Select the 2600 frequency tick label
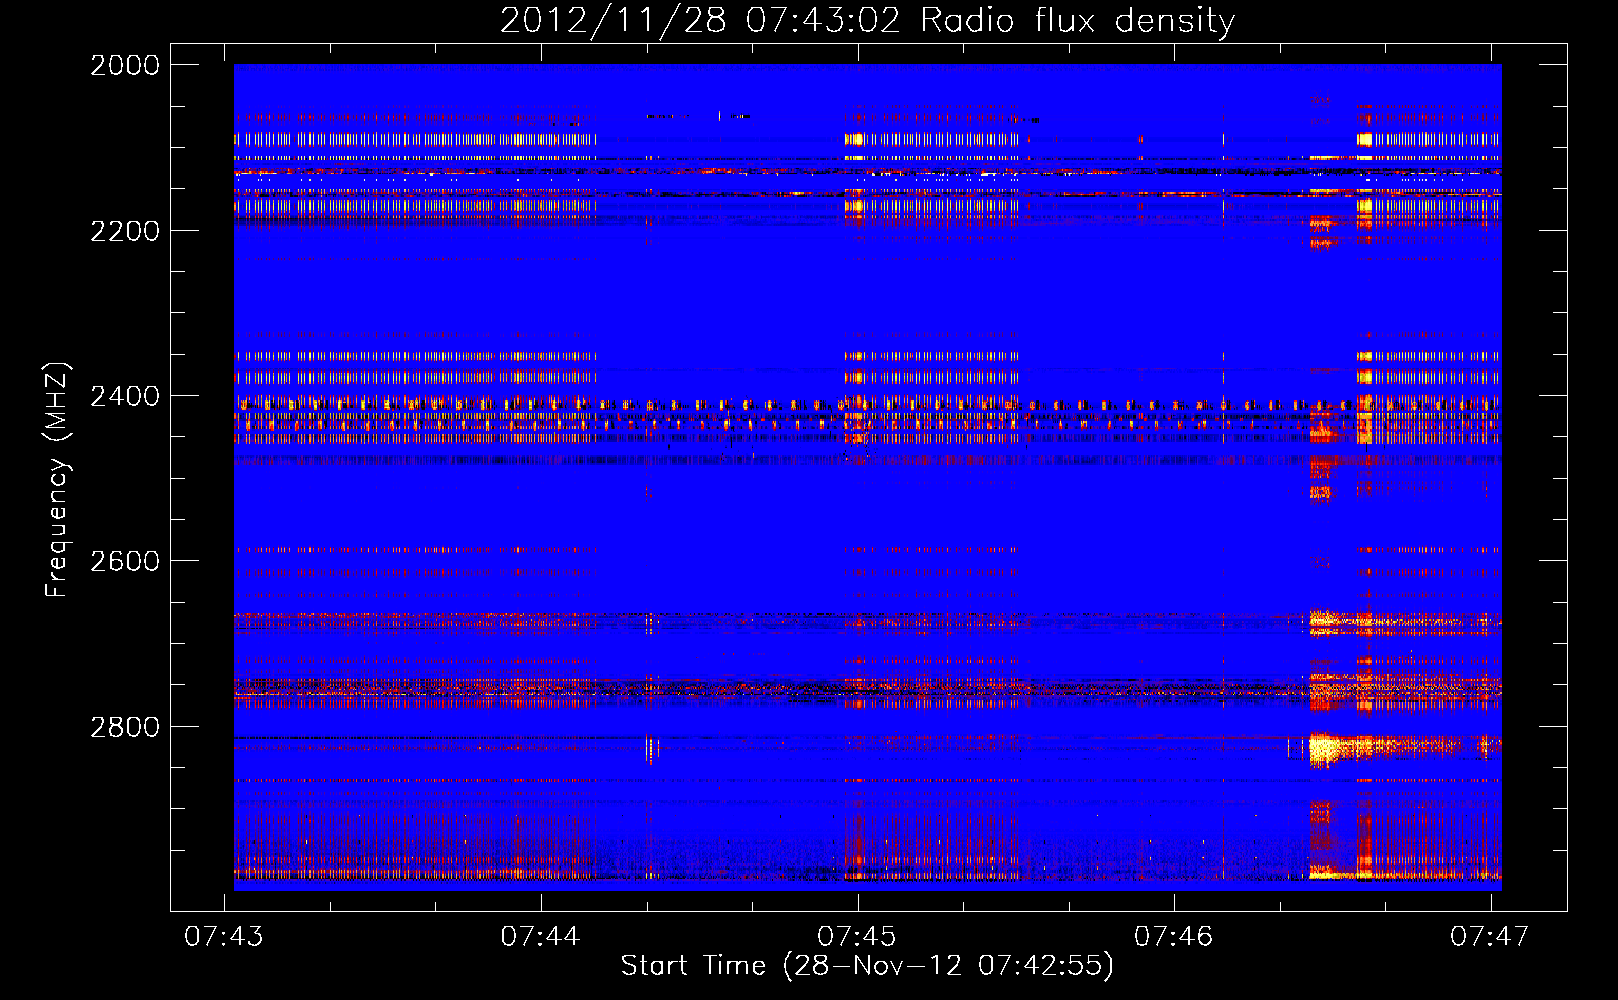The width and height of the screenshot is (1618, 1000). click(125, 561)
